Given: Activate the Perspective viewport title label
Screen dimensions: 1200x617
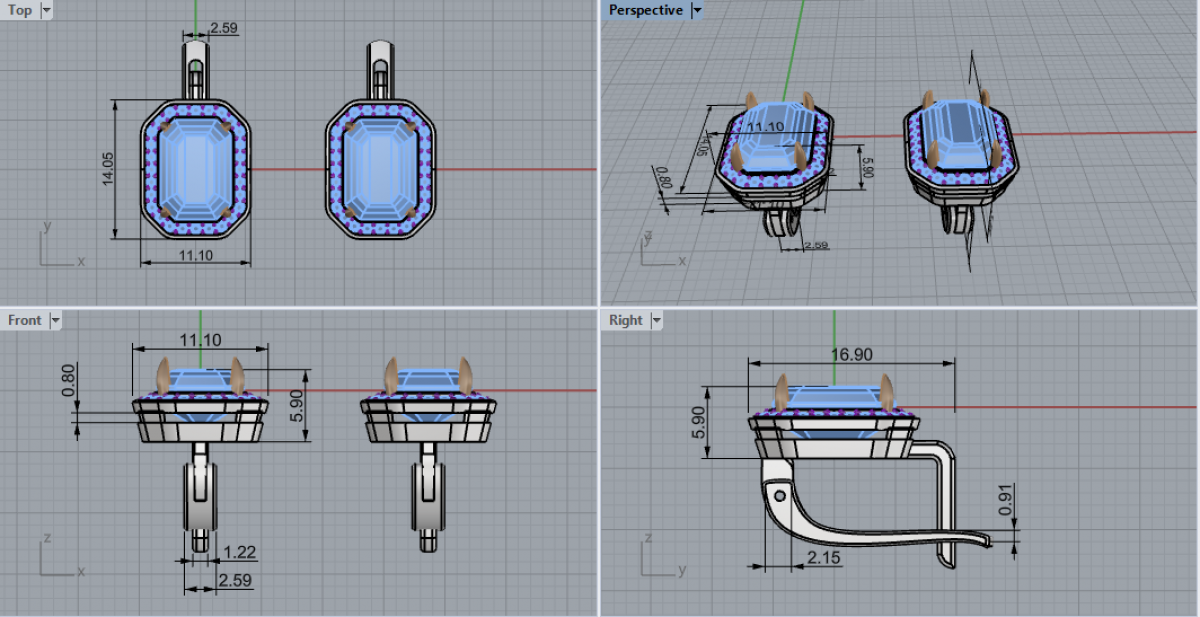Looking at the screenshot, I should (646, 11).
